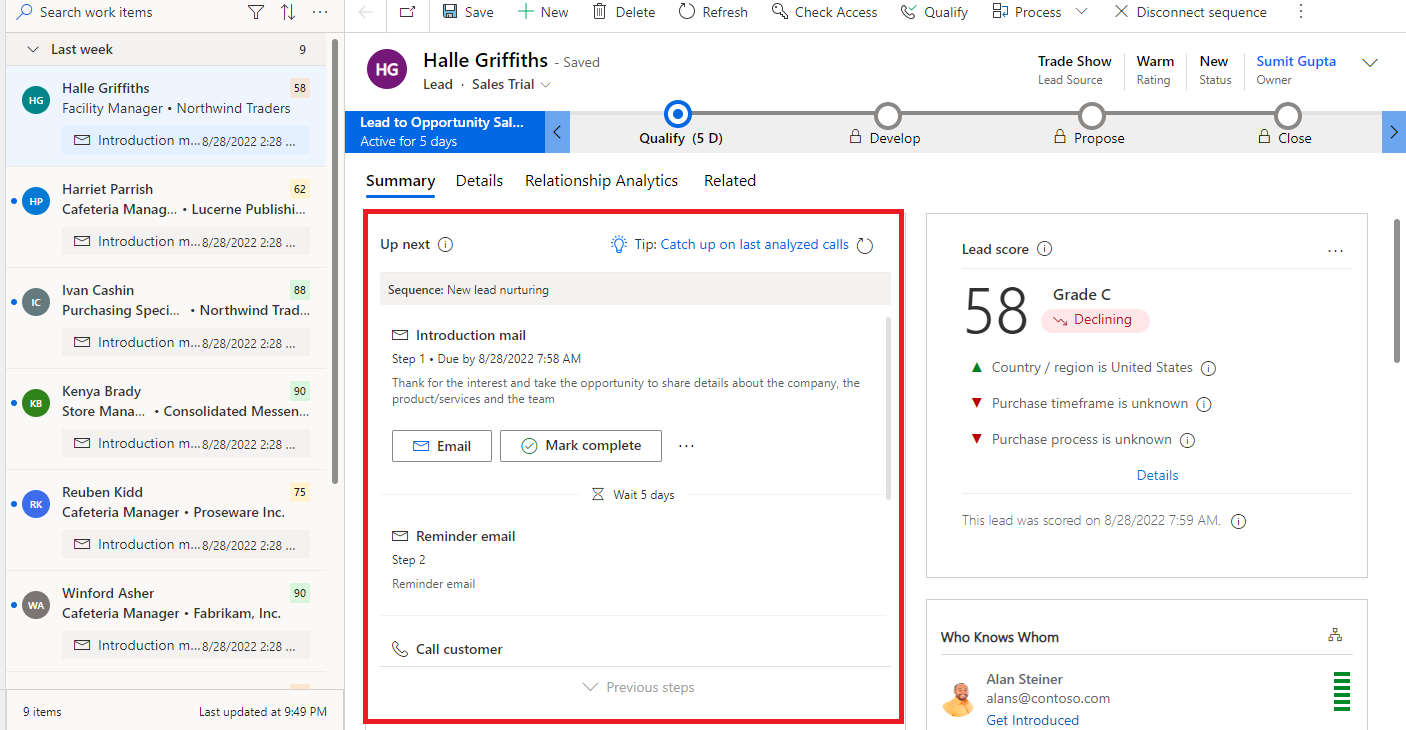This screenshot has width=1406, height=730.
Task: Collapse the Last week group
Action: pyautogui.click(x=33, y=48)
